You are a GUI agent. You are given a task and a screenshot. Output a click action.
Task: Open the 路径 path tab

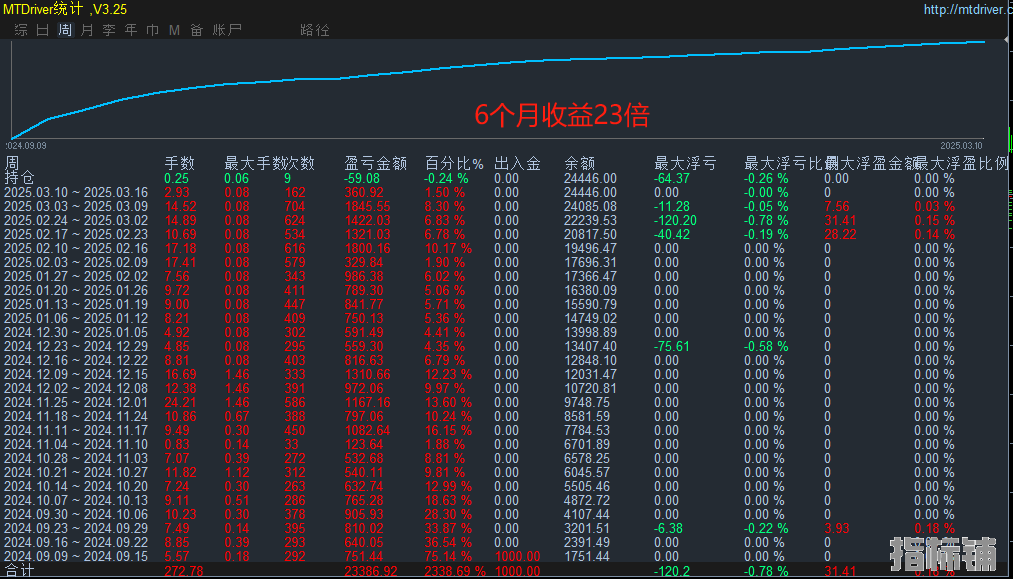[x=315, y=30]
